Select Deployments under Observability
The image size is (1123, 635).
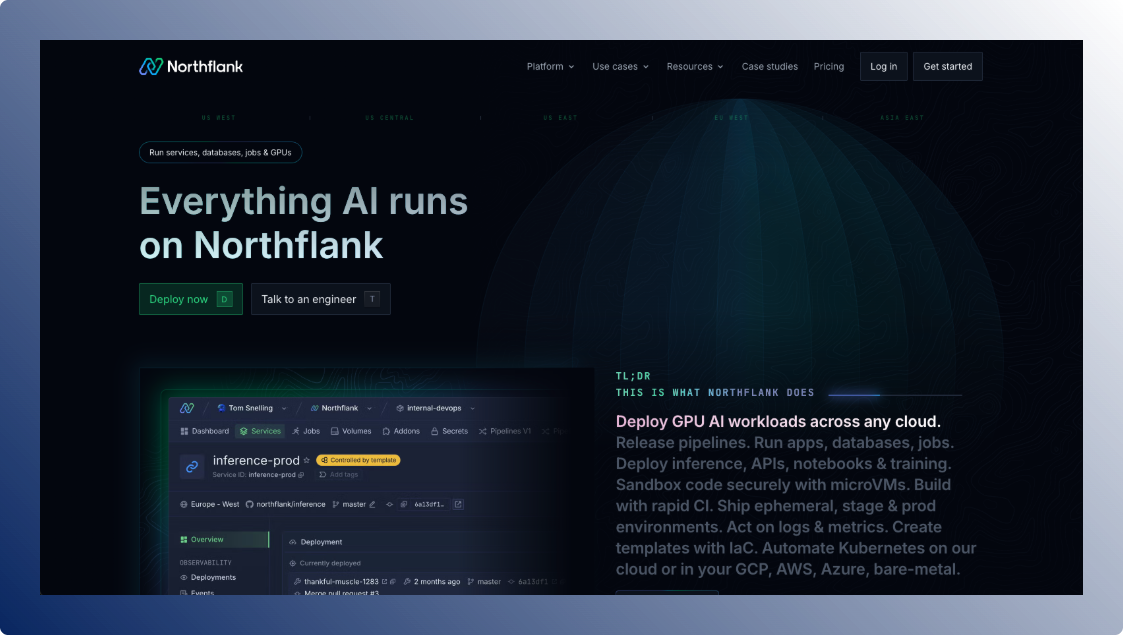coord(208,577)
